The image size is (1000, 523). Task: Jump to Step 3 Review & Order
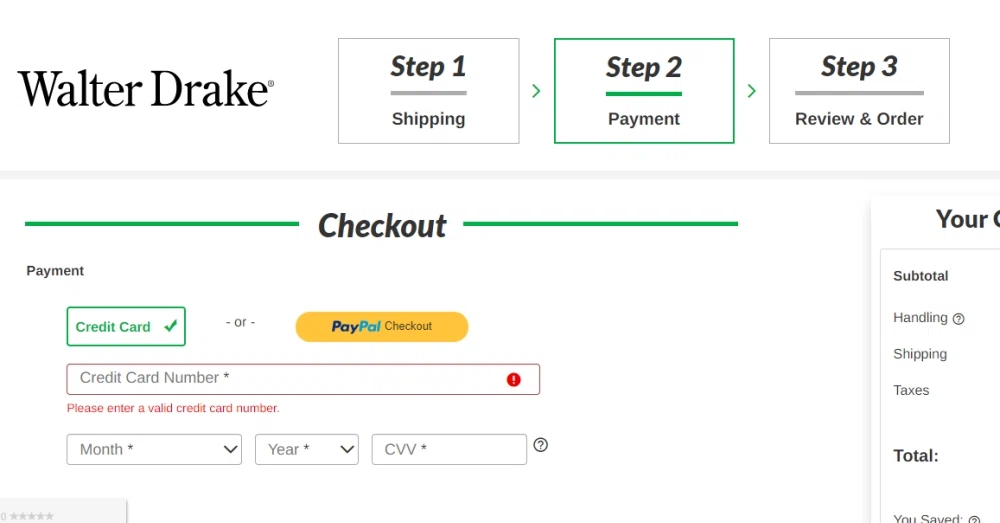(859, 91)
